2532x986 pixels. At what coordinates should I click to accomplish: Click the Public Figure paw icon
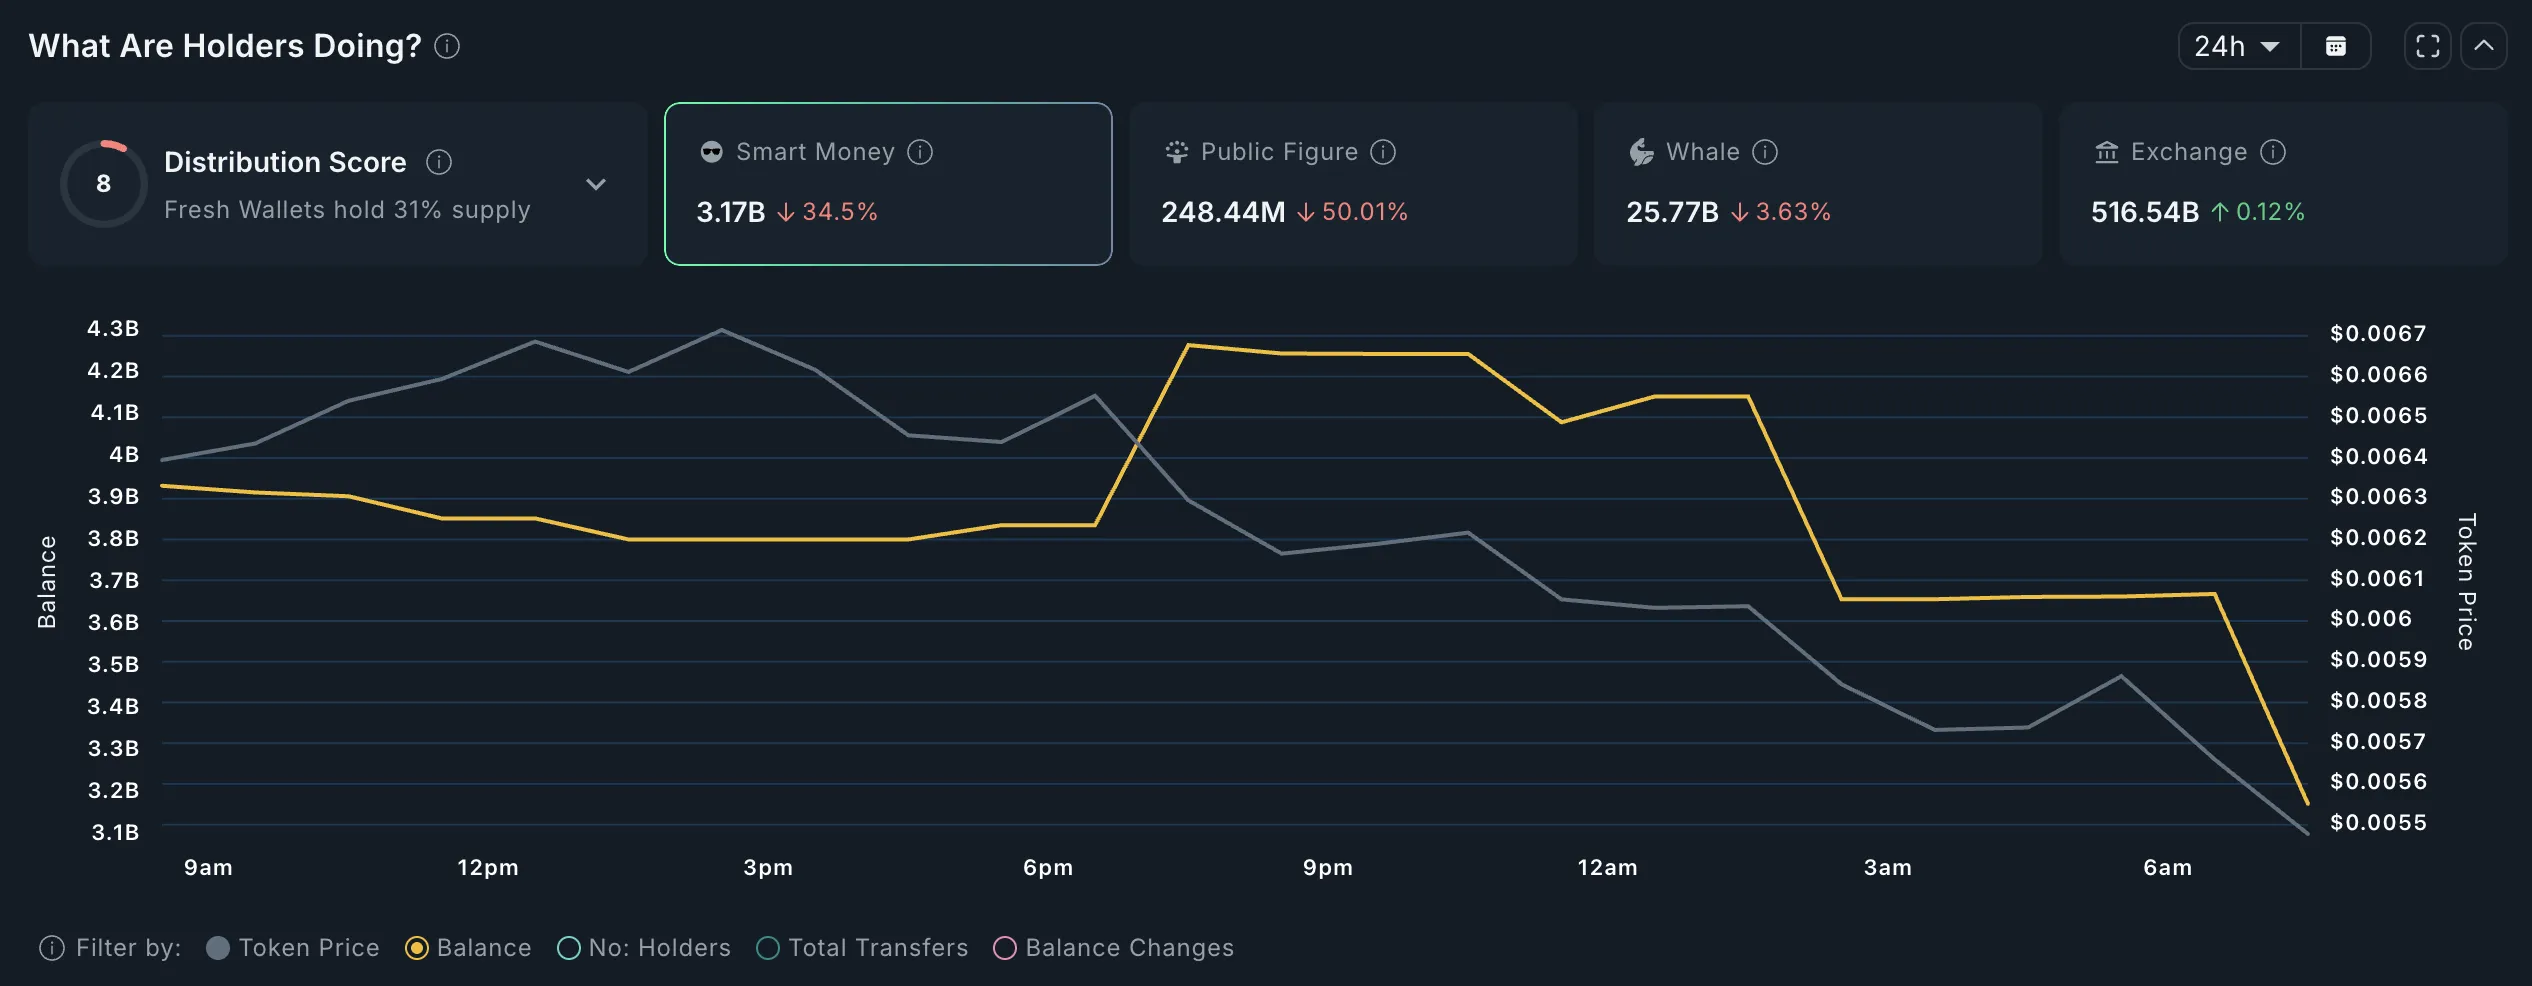pos(1176,152)
